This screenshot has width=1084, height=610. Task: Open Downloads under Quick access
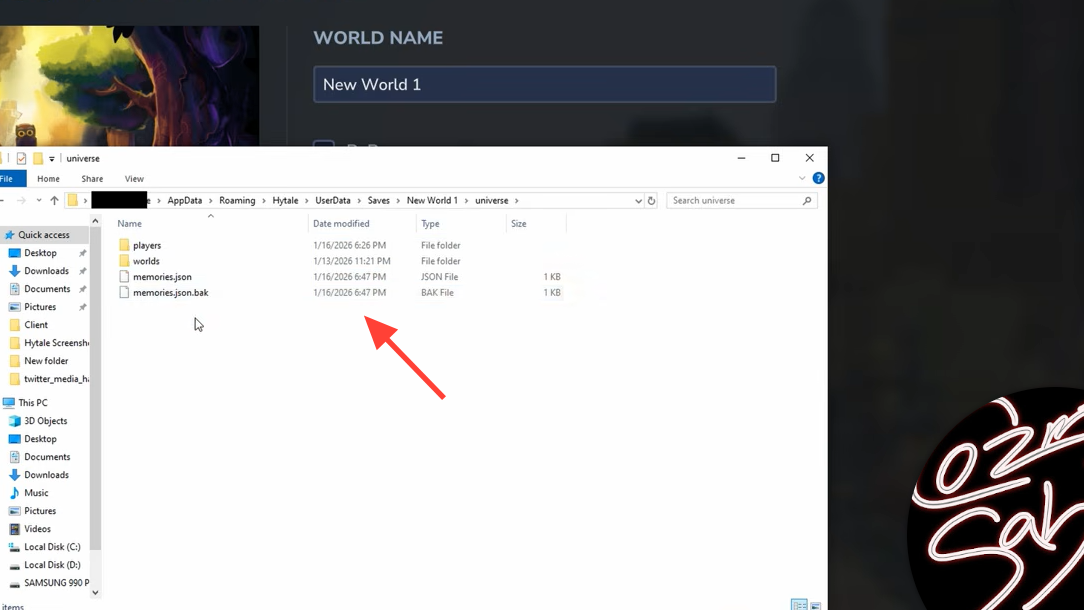pos(46,271)
